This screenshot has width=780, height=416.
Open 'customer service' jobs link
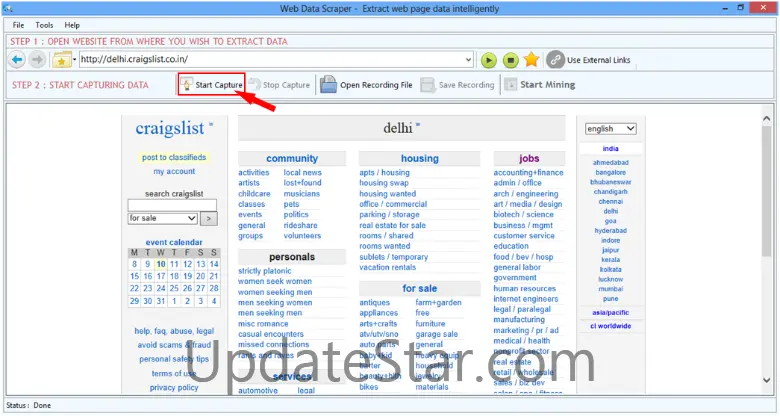pos(524,236)
